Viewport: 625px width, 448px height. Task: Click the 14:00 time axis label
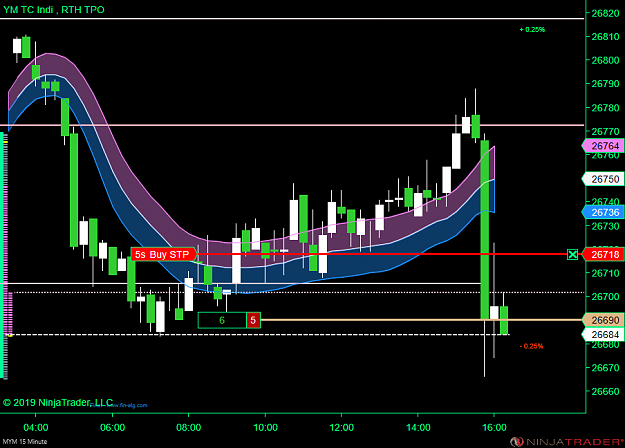point(418,428)
